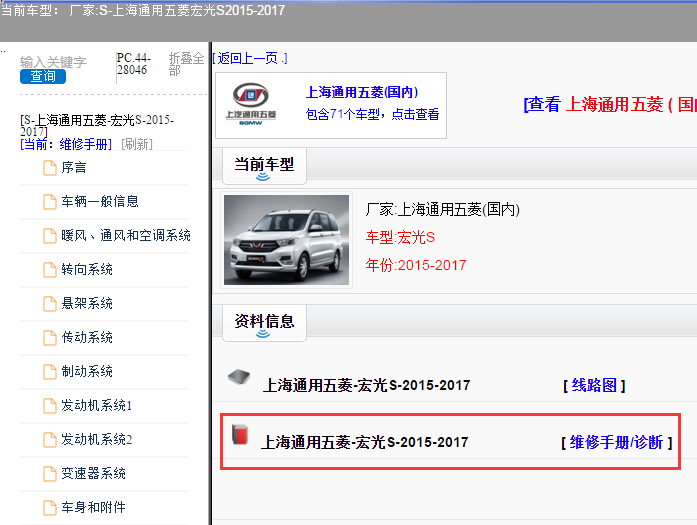Click the red book icon in the 维修手册/诊断 row
This screenshot has width=697, height=525.
click(x=240, y=434)
